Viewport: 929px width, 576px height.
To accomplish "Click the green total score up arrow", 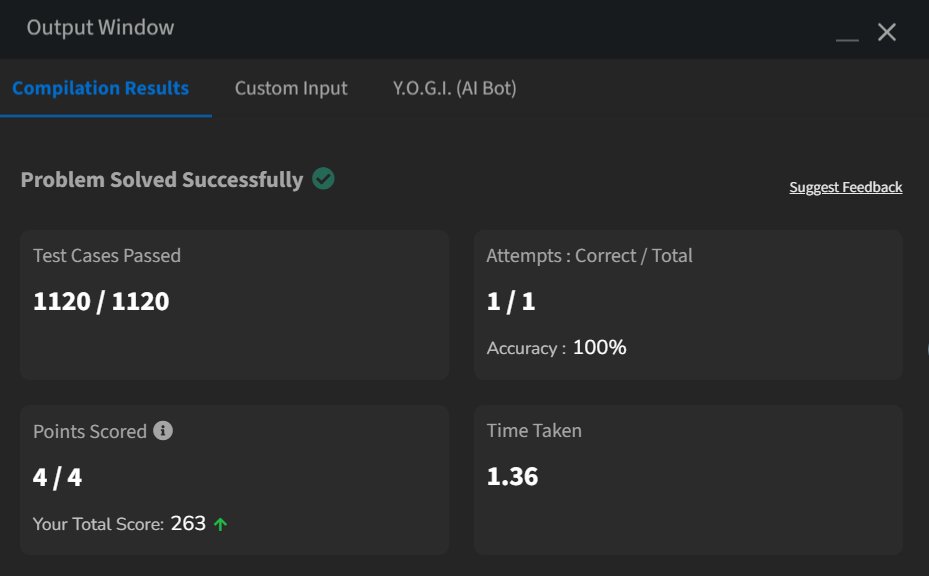I will coord(220,524).
